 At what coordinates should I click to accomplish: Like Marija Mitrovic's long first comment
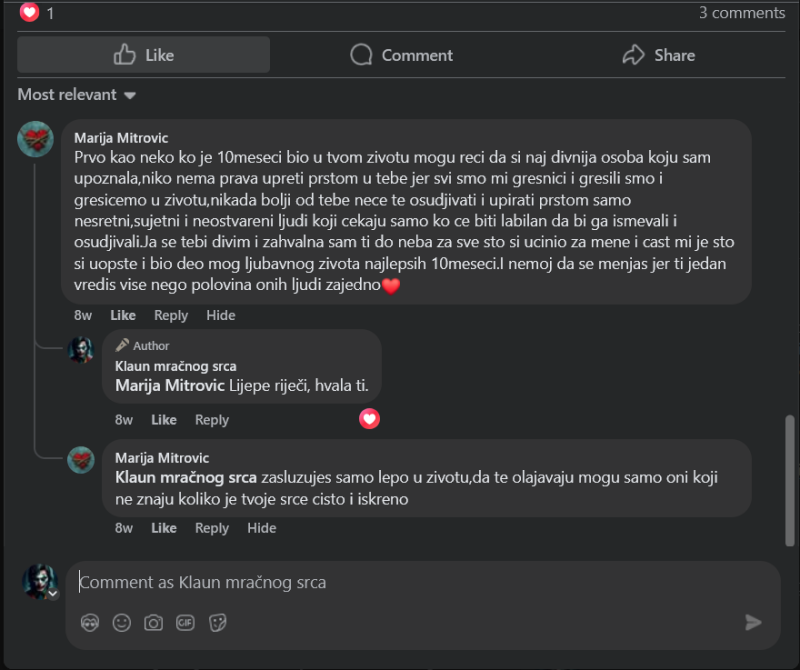click(123, 315)
